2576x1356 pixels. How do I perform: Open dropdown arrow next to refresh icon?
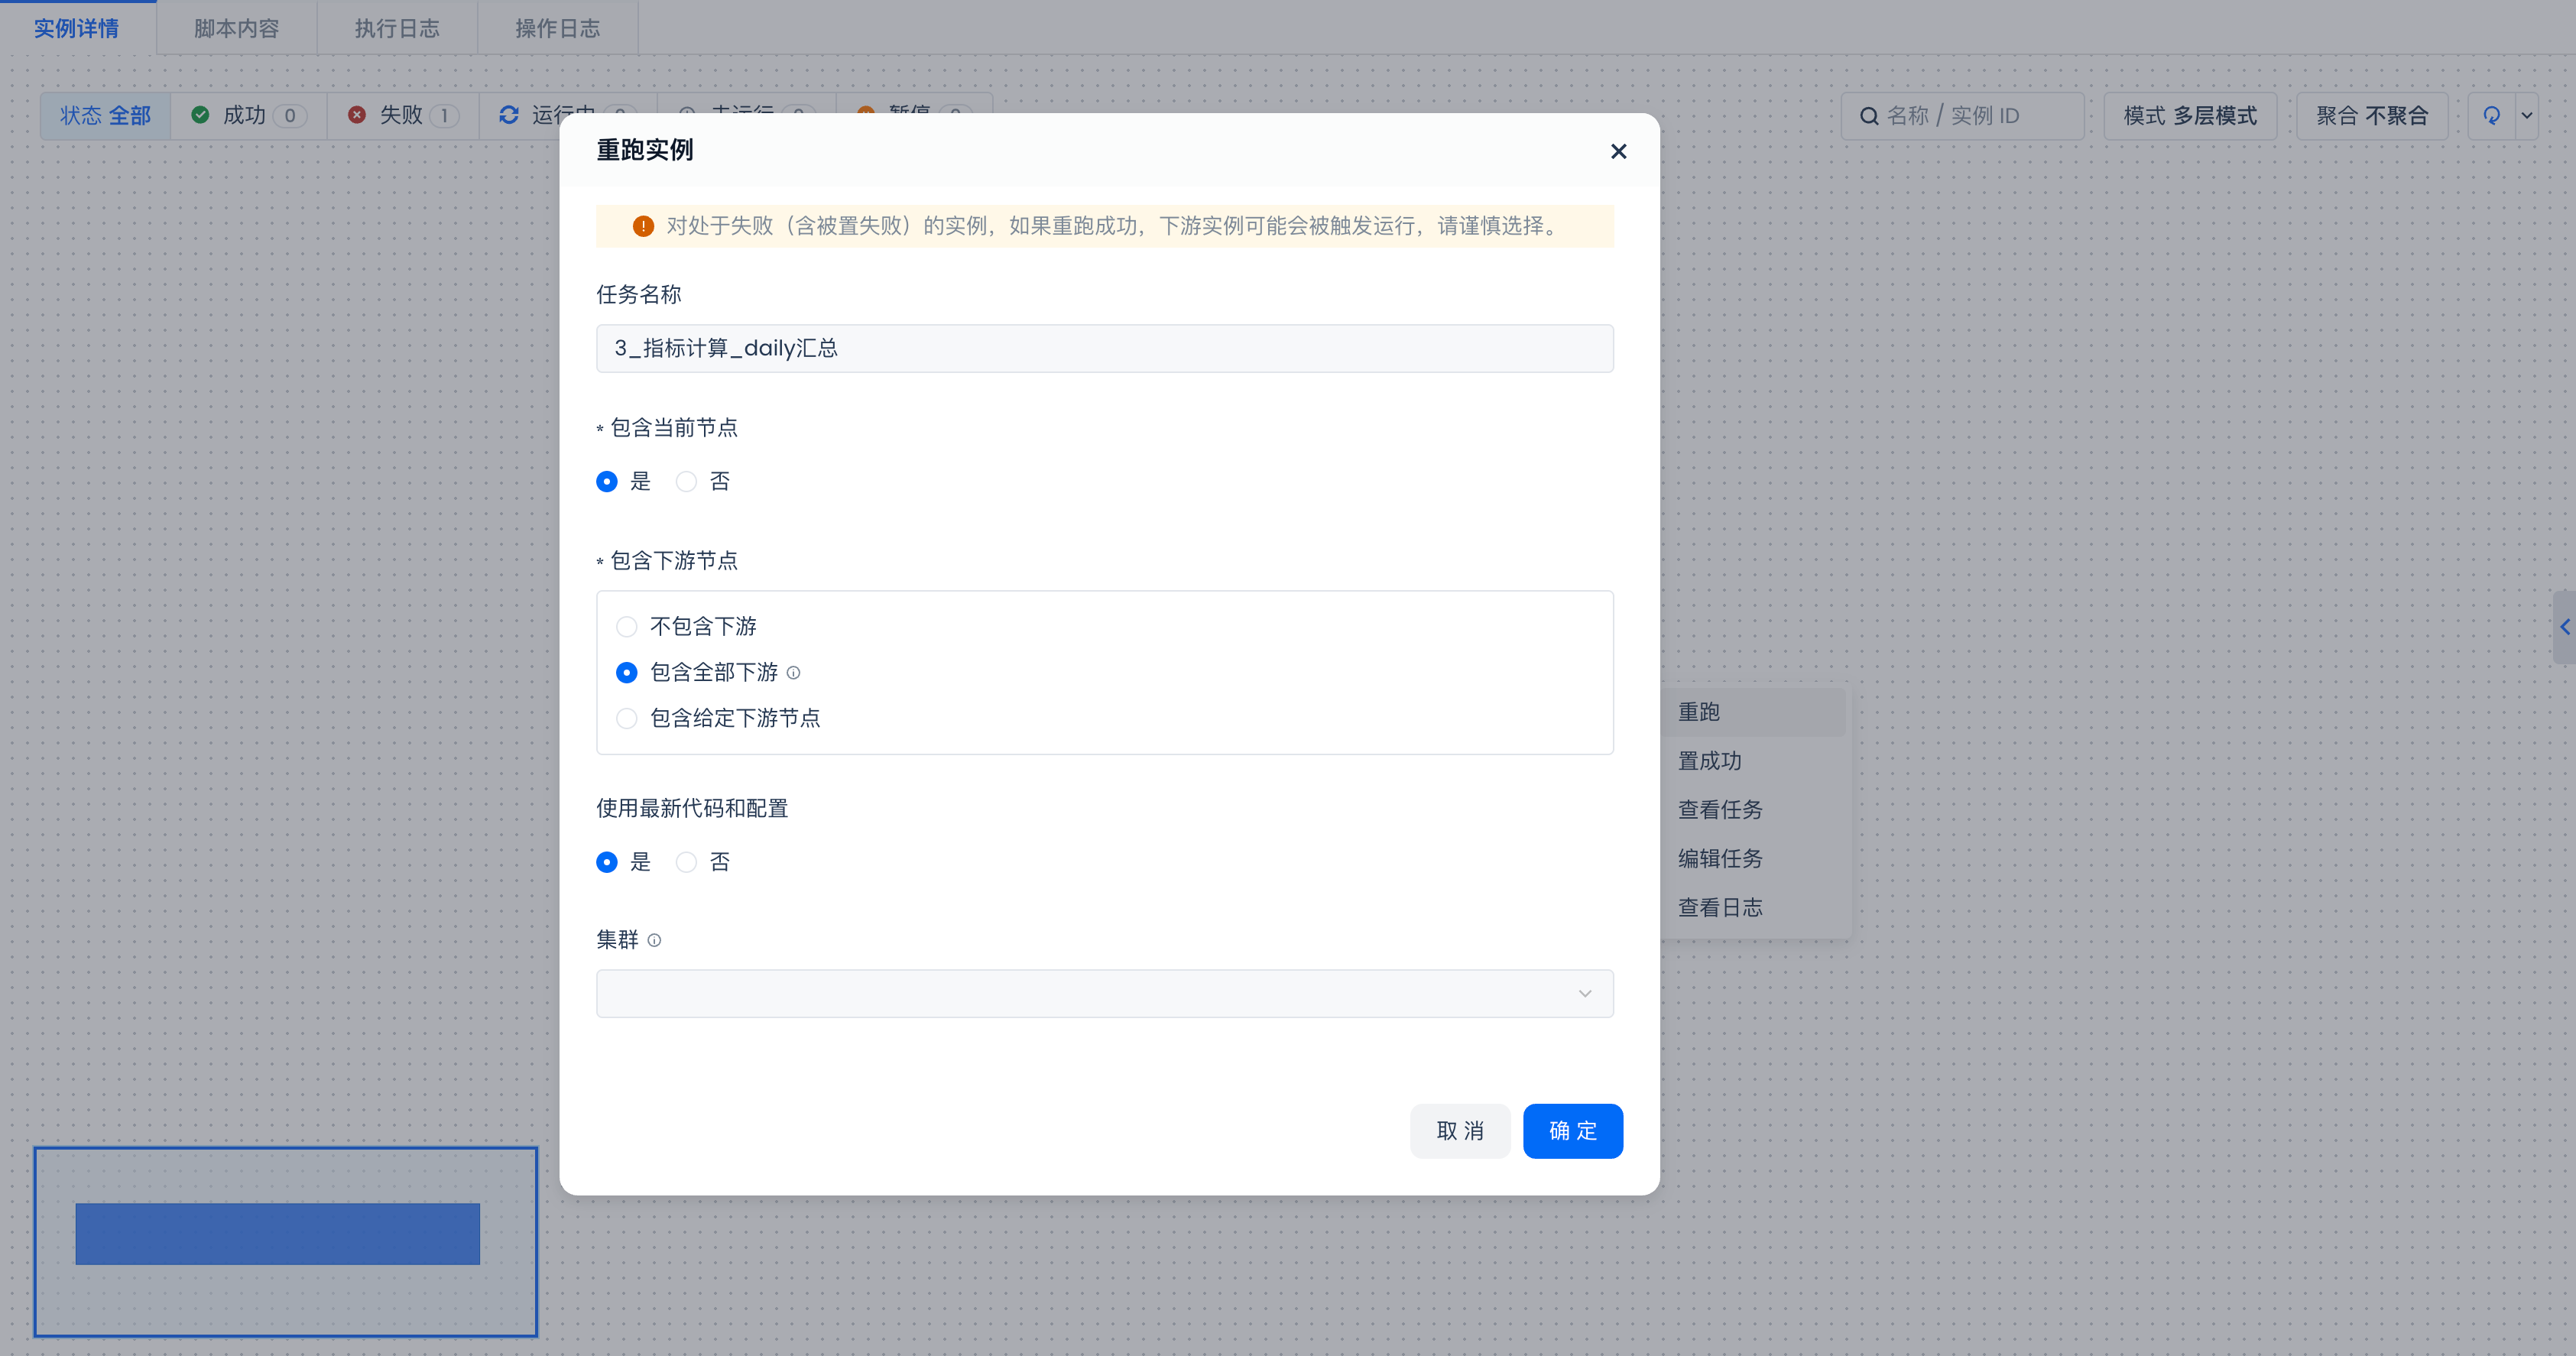tap(2527, 116)
